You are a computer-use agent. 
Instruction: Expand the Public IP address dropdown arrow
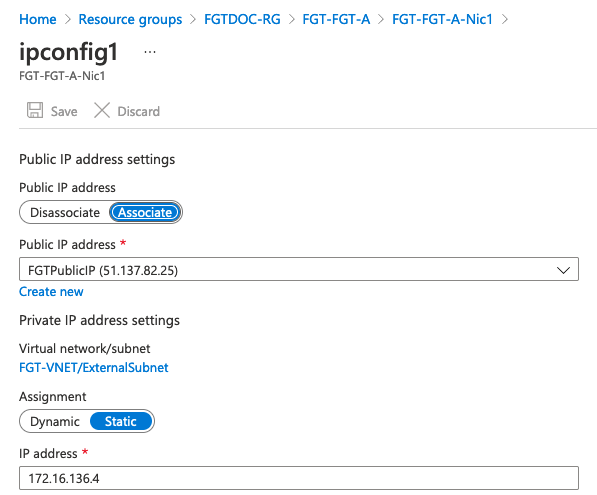[x=563, y=270]
